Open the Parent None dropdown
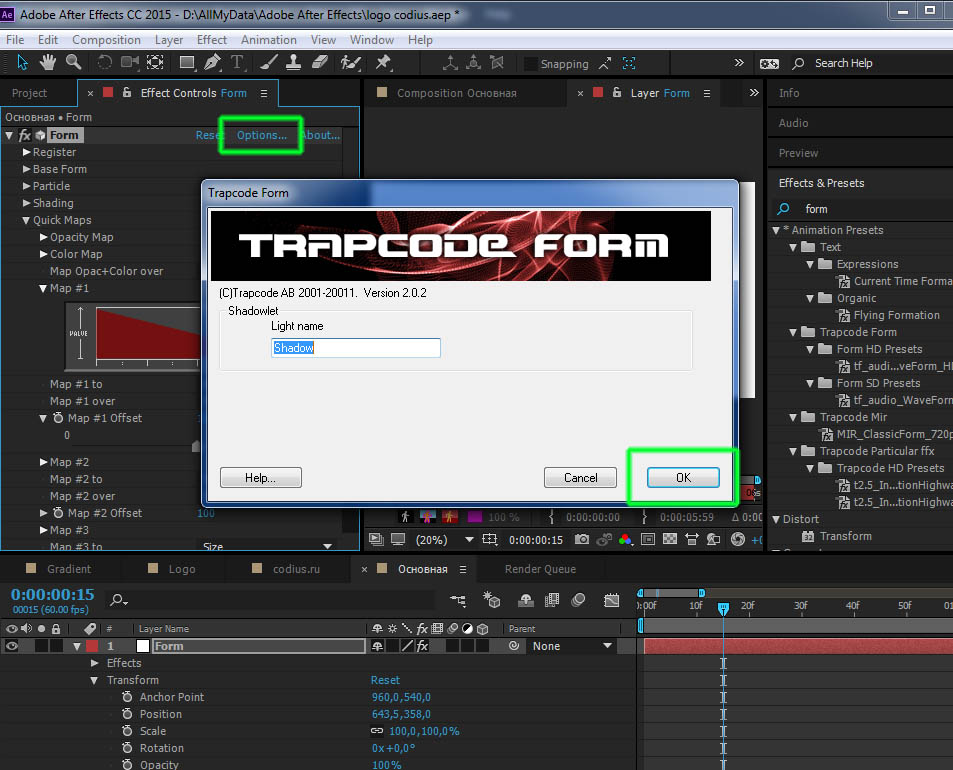Image resolution: width=953 pixels, height=770 pixels. tap(571, 646)
